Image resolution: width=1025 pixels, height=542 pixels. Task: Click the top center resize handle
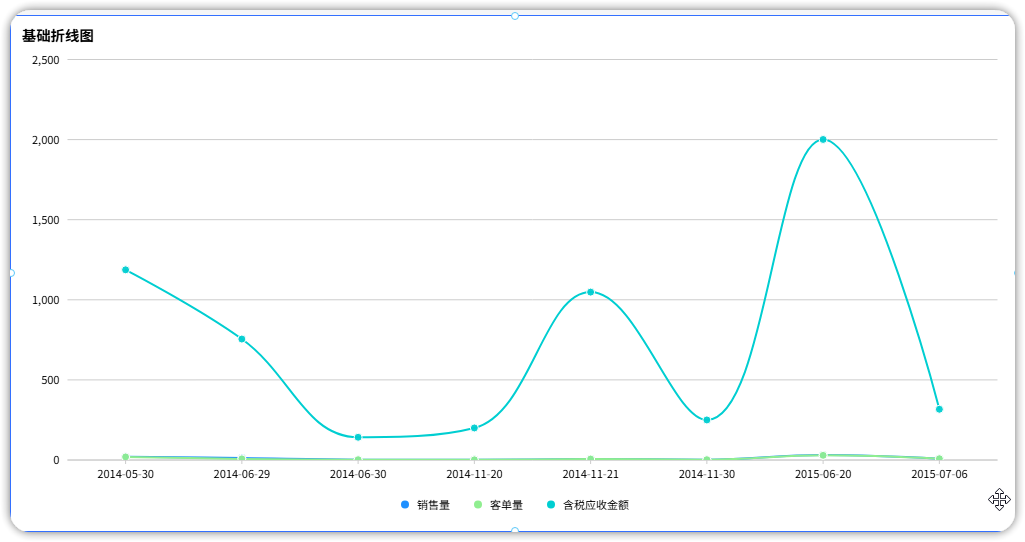tap(515, 16)
